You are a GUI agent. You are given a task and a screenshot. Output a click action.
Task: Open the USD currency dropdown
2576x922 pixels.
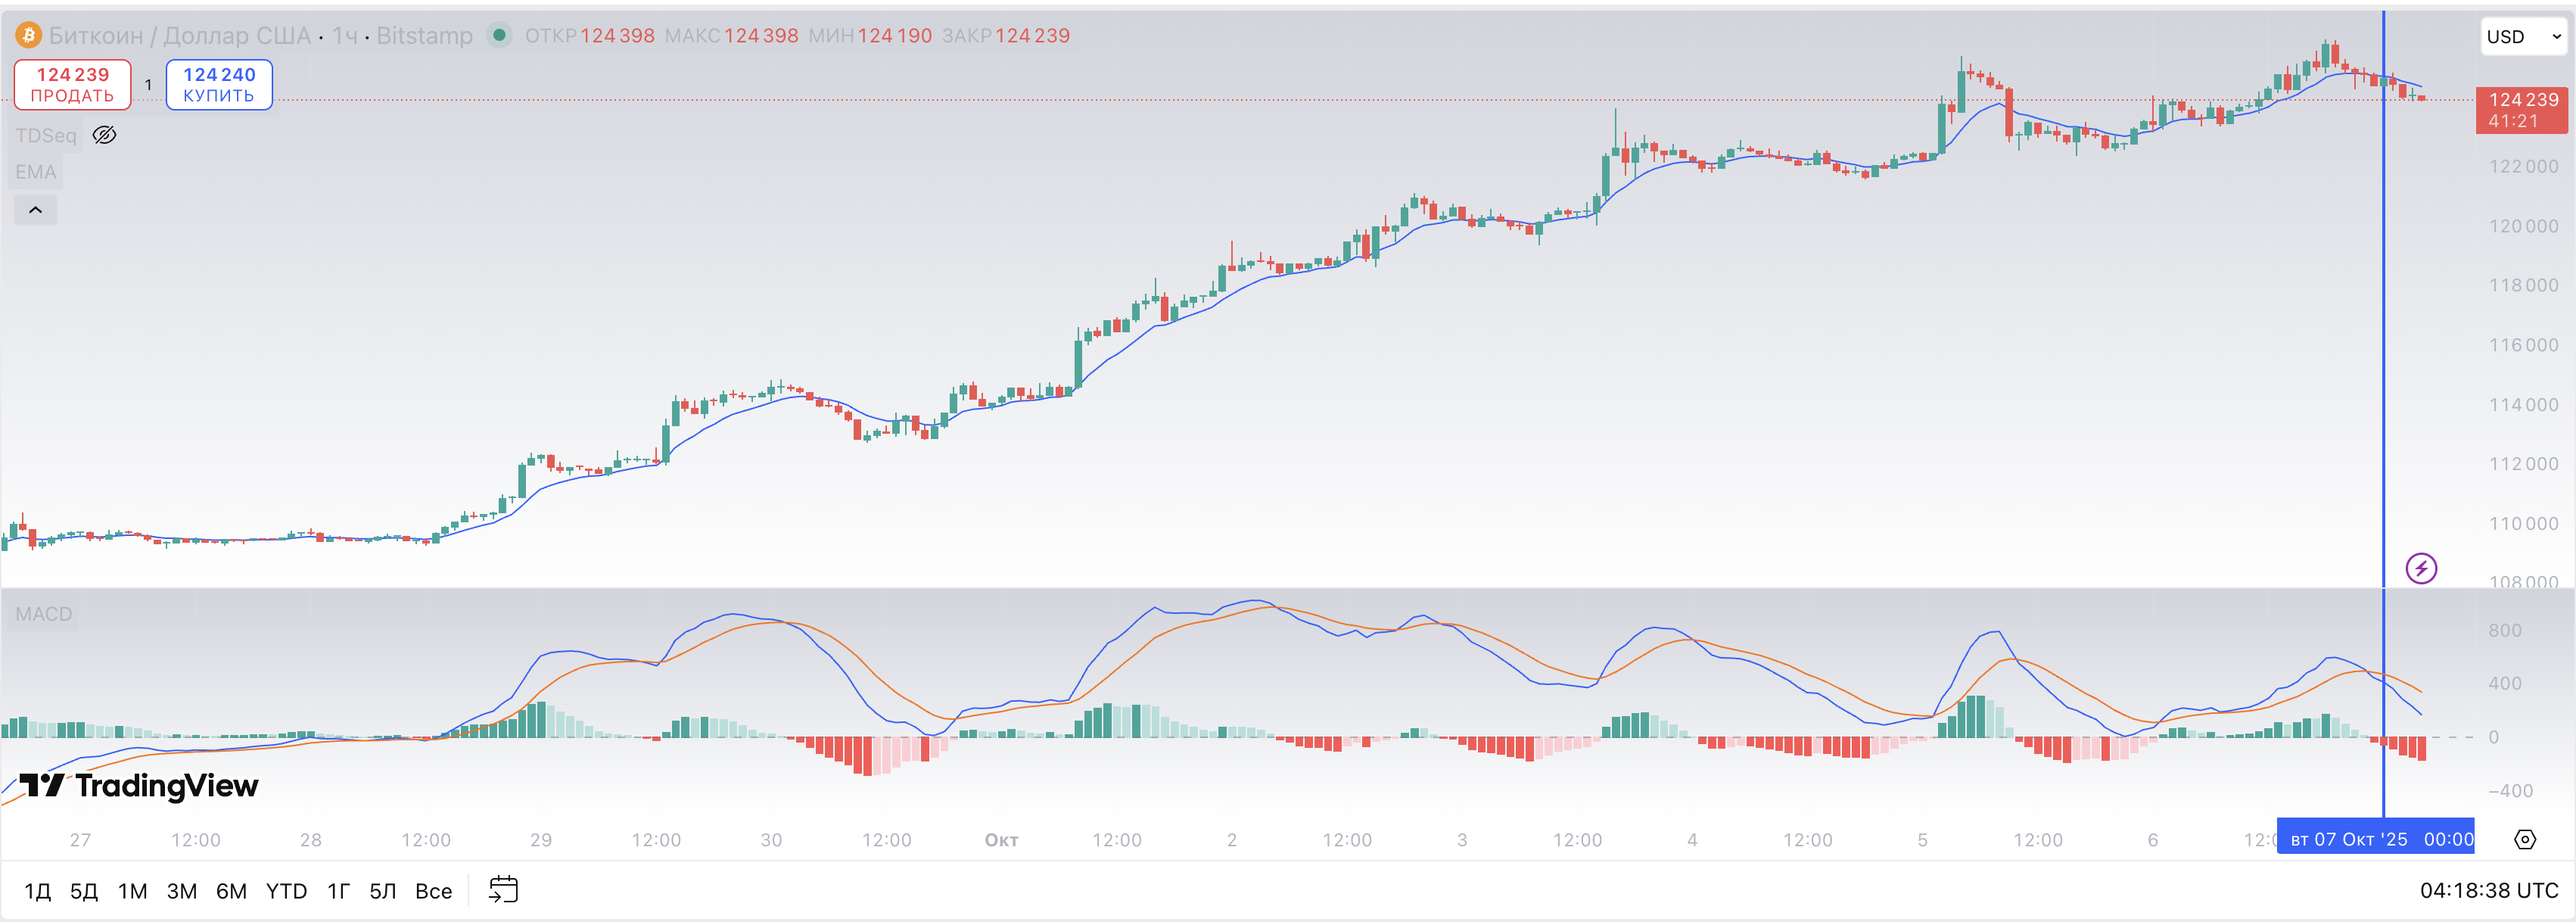2523,37
